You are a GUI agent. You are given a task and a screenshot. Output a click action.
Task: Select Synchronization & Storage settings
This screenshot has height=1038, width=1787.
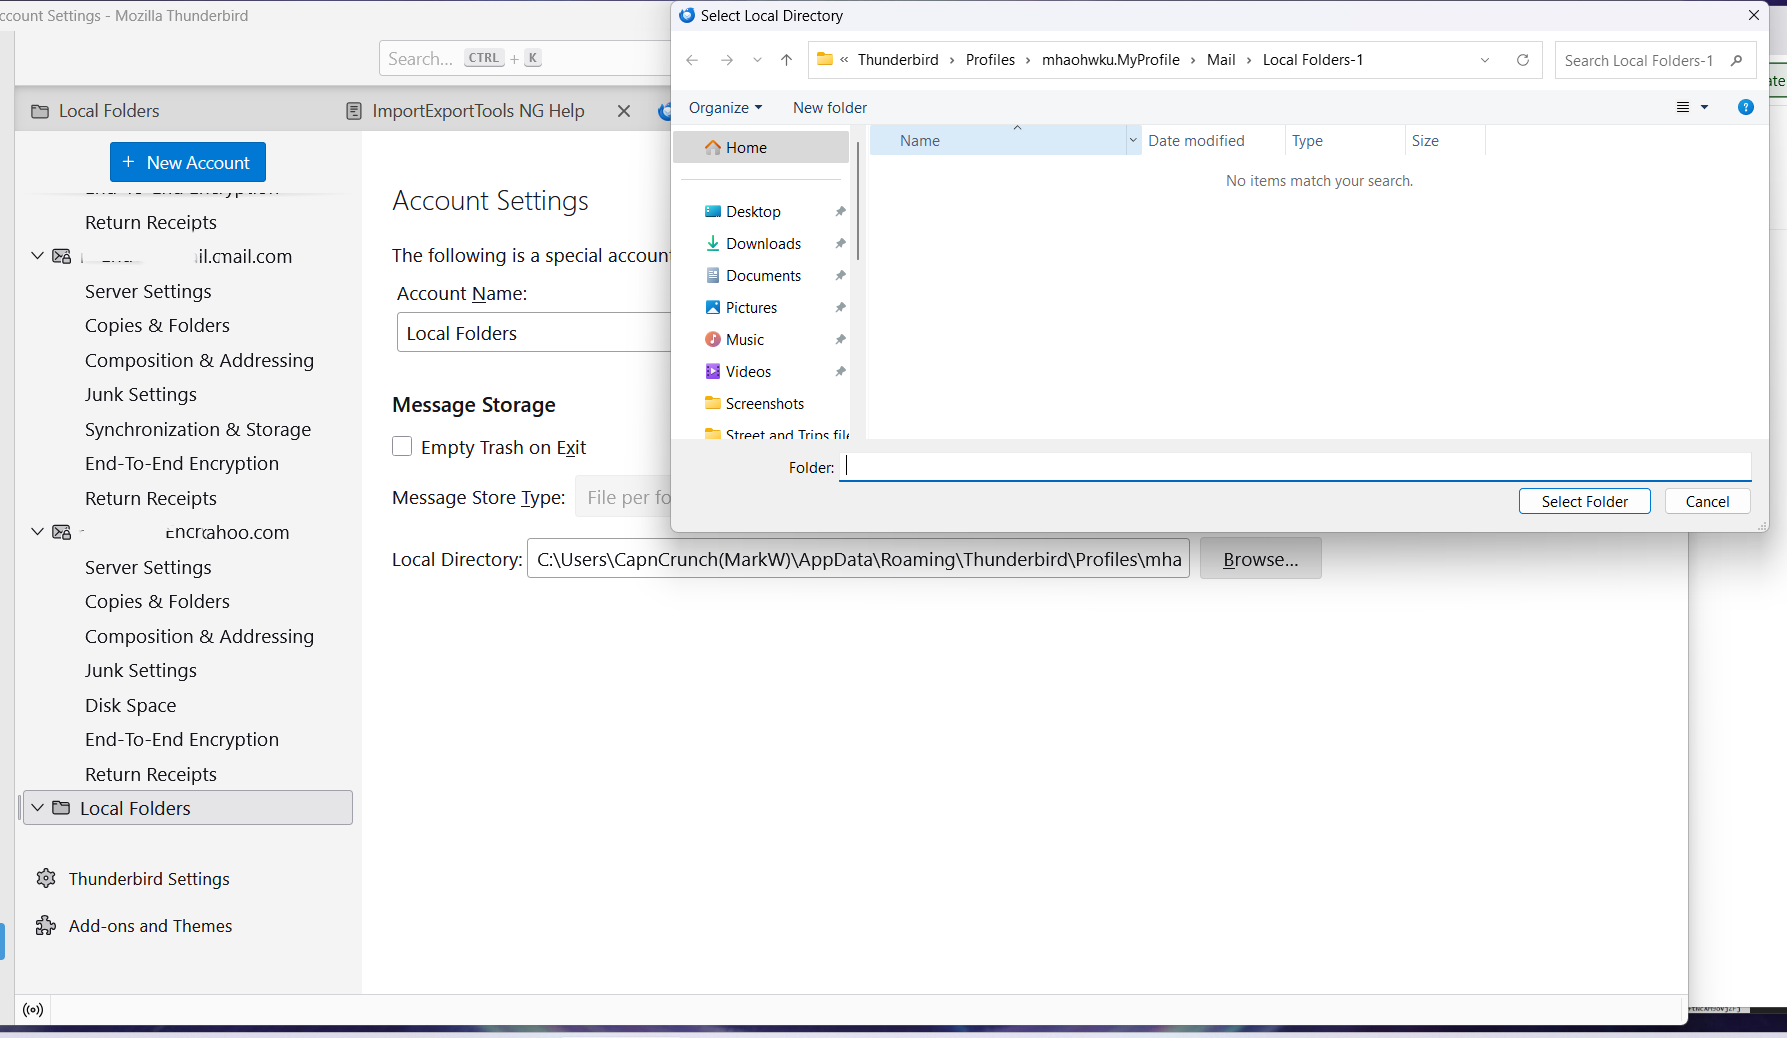click(x=198, y=429)
